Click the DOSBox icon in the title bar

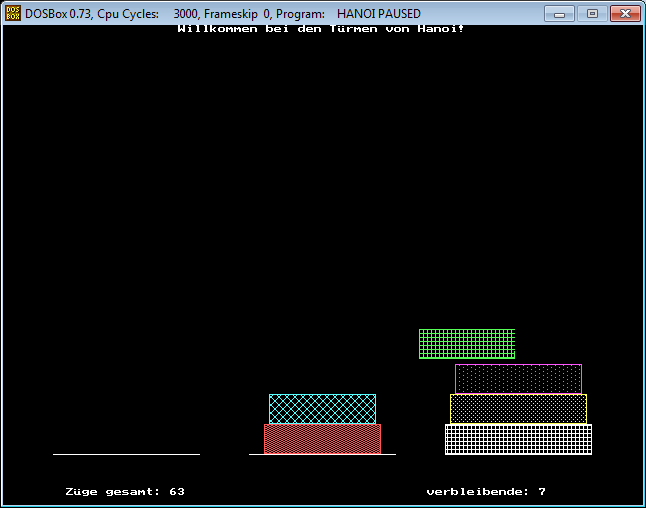pos(13,14)
